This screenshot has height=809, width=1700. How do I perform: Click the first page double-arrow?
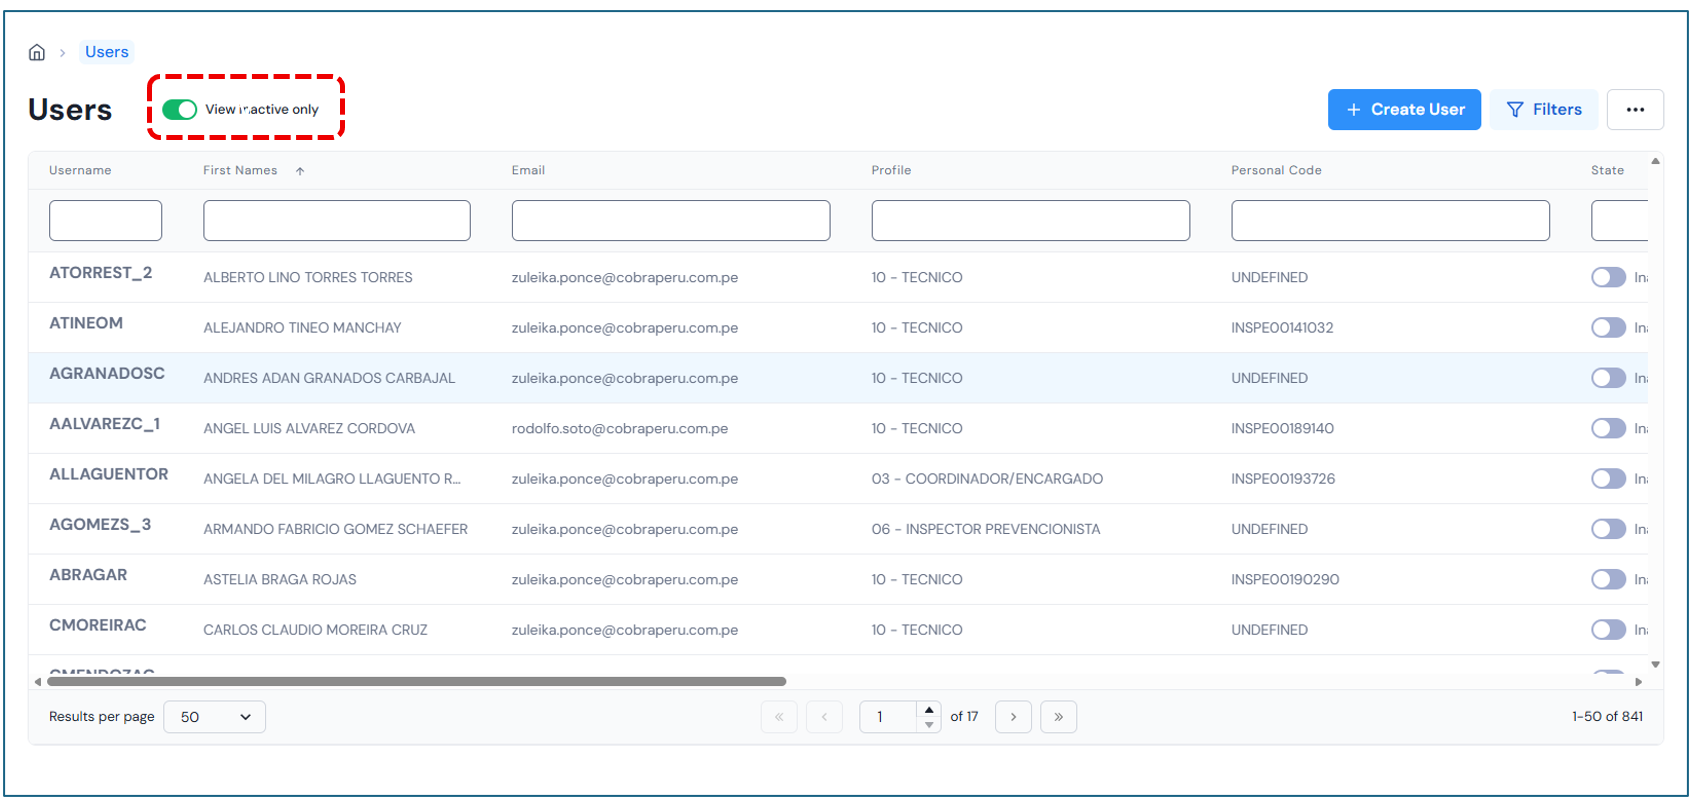click(x=779, y=717)
